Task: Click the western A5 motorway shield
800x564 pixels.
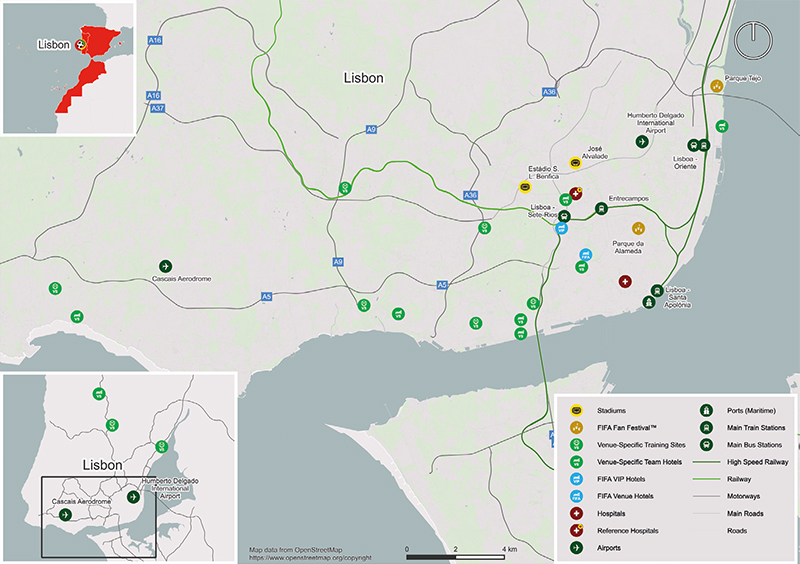Action: (x=266, y=297)
